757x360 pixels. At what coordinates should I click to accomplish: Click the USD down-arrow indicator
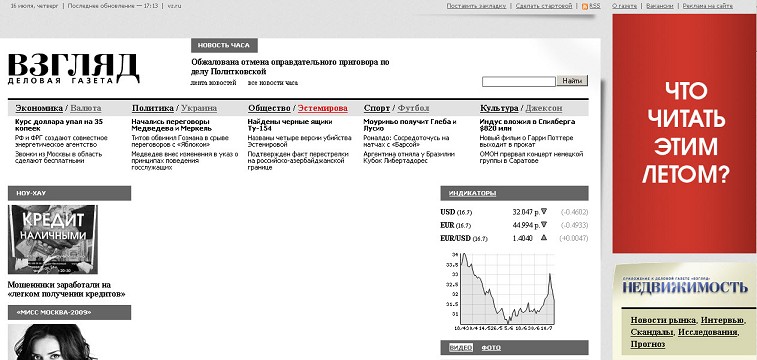(x=544, y=211)
